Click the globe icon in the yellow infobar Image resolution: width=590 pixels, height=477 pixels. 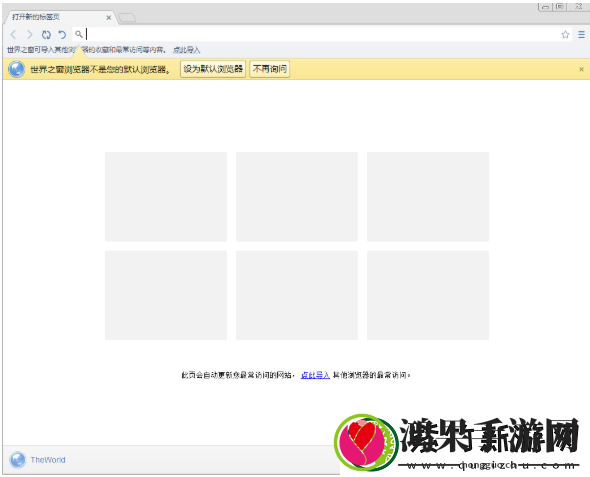click(x=17, y=69)
